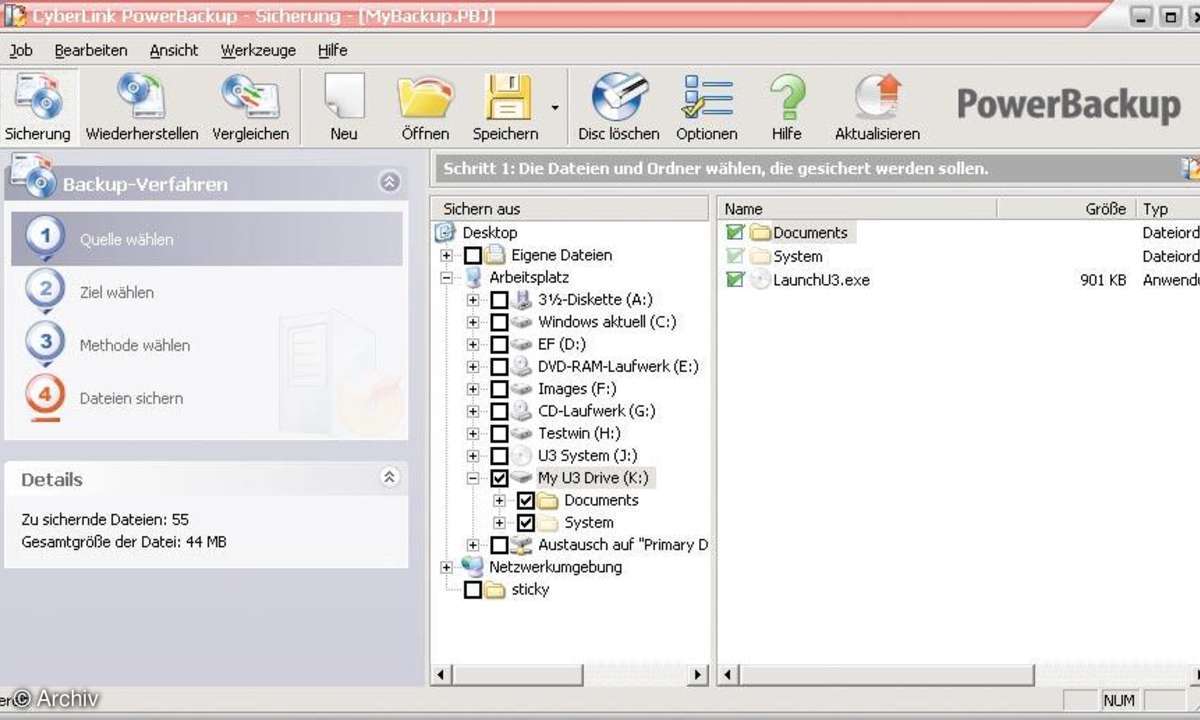Uncheck the Documents checkbox in the tree

[525, 500]
